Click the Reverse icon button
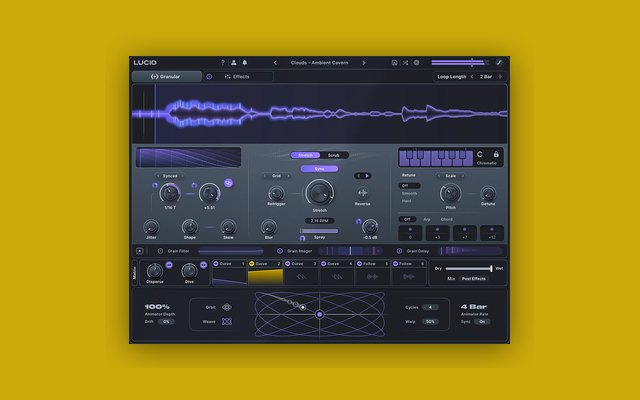Screen dimensions: 640x400 pyautogui.click(x=362, y=193)
